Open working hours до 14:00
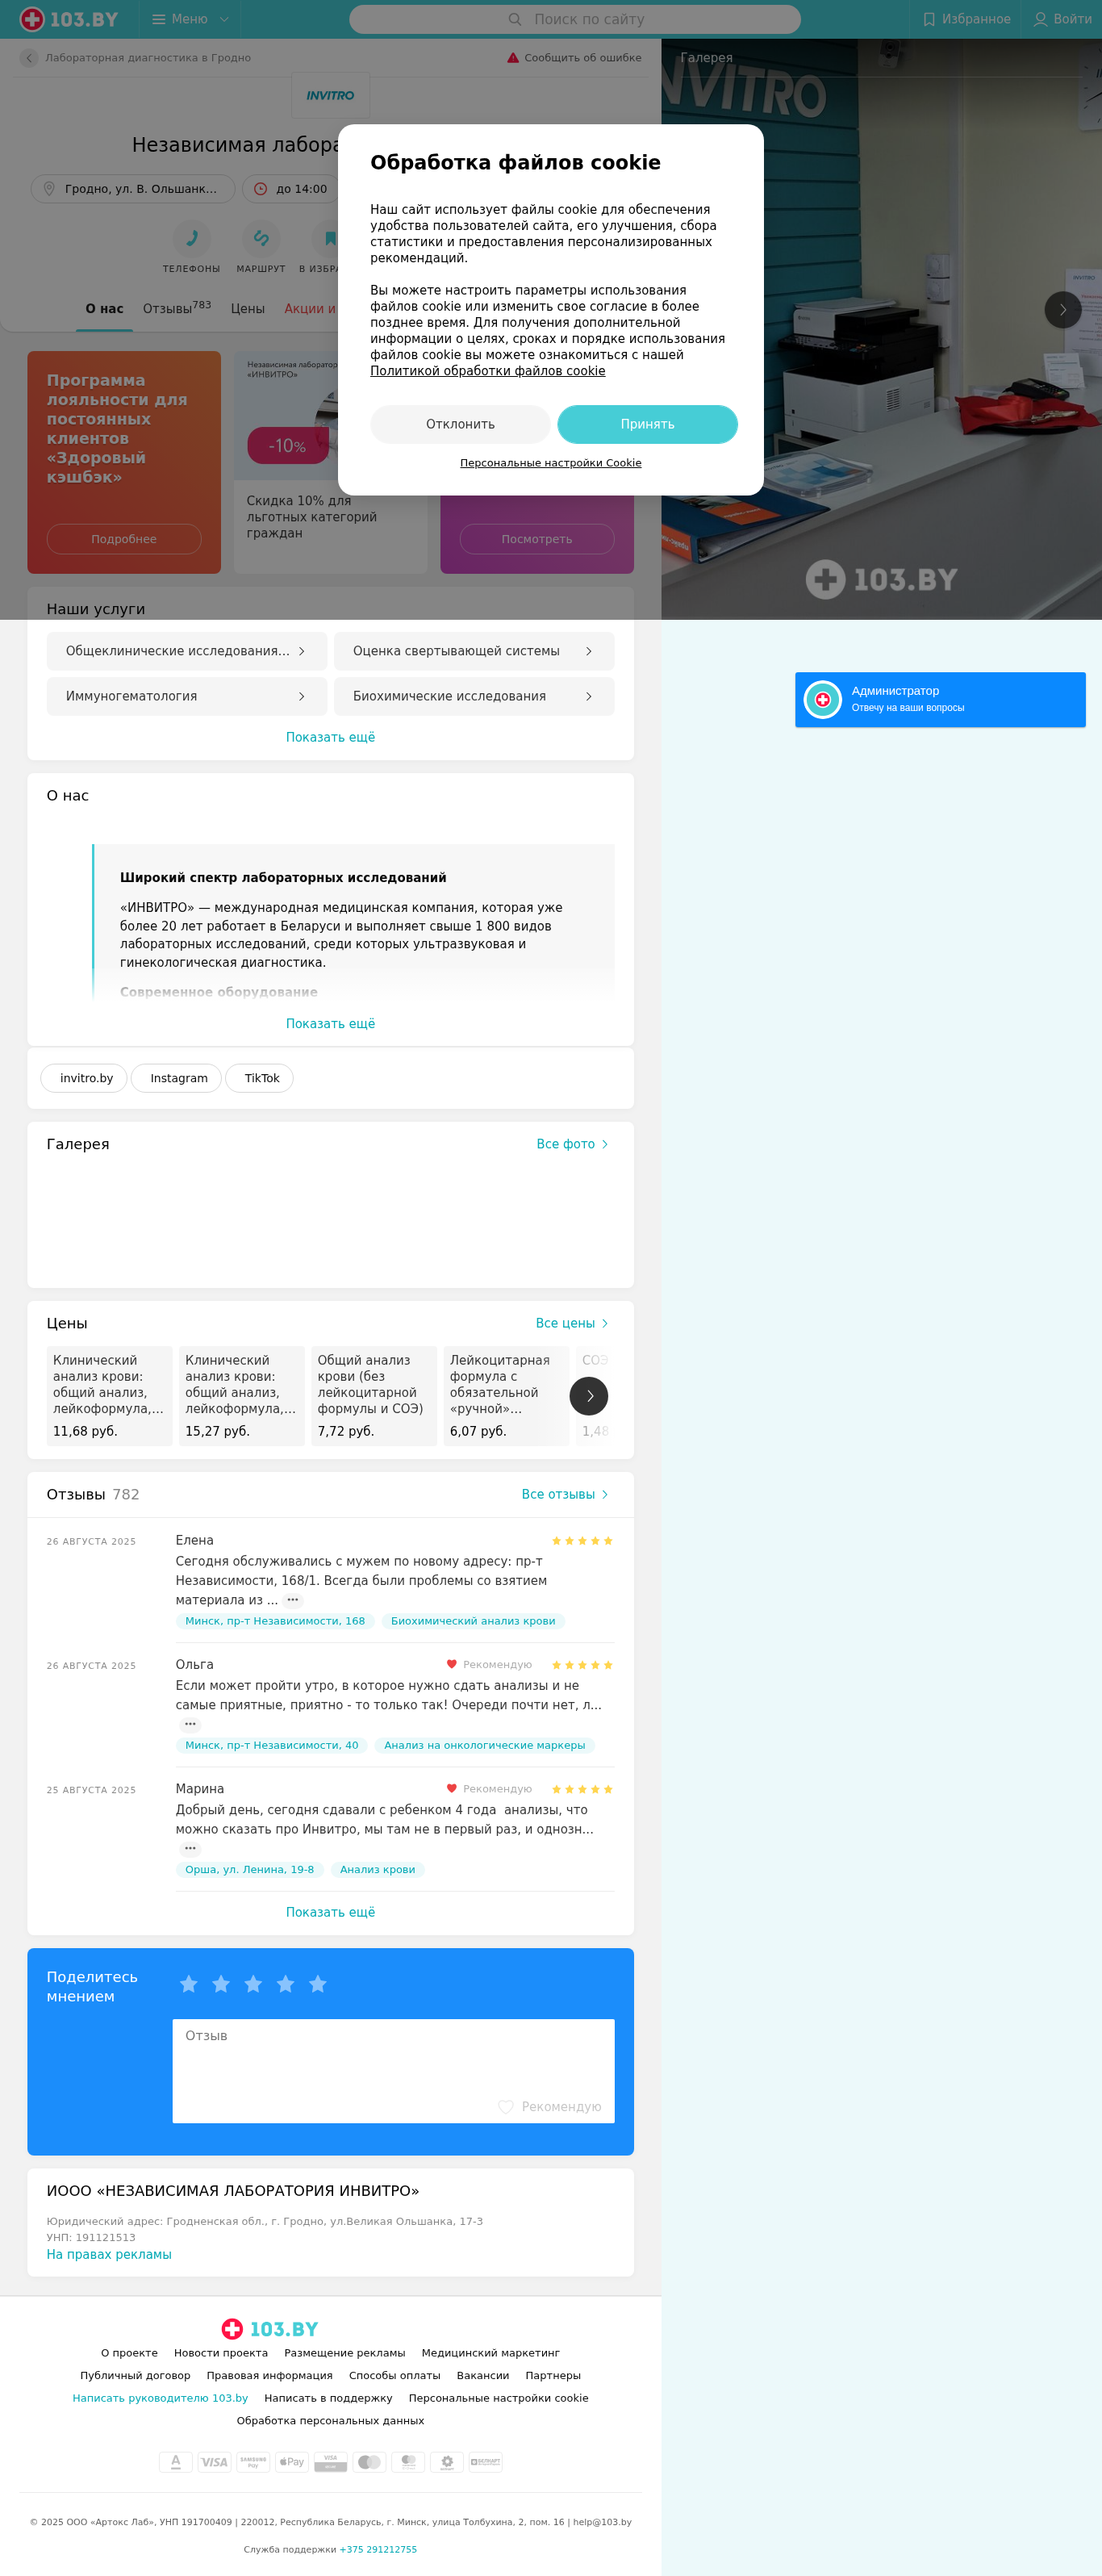 coord(291,189)
